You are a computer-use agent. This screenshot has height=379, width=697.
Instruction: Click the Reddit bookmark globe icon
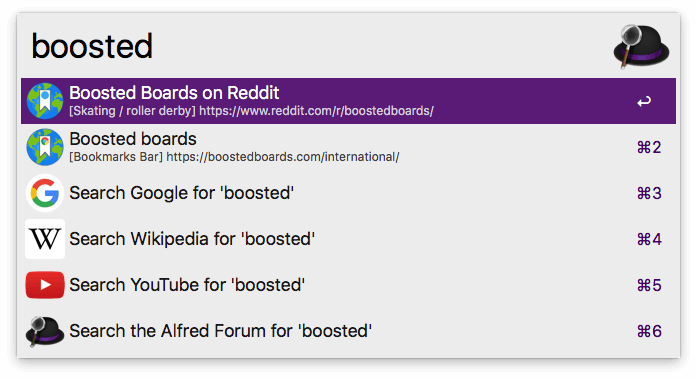[44, 101]
